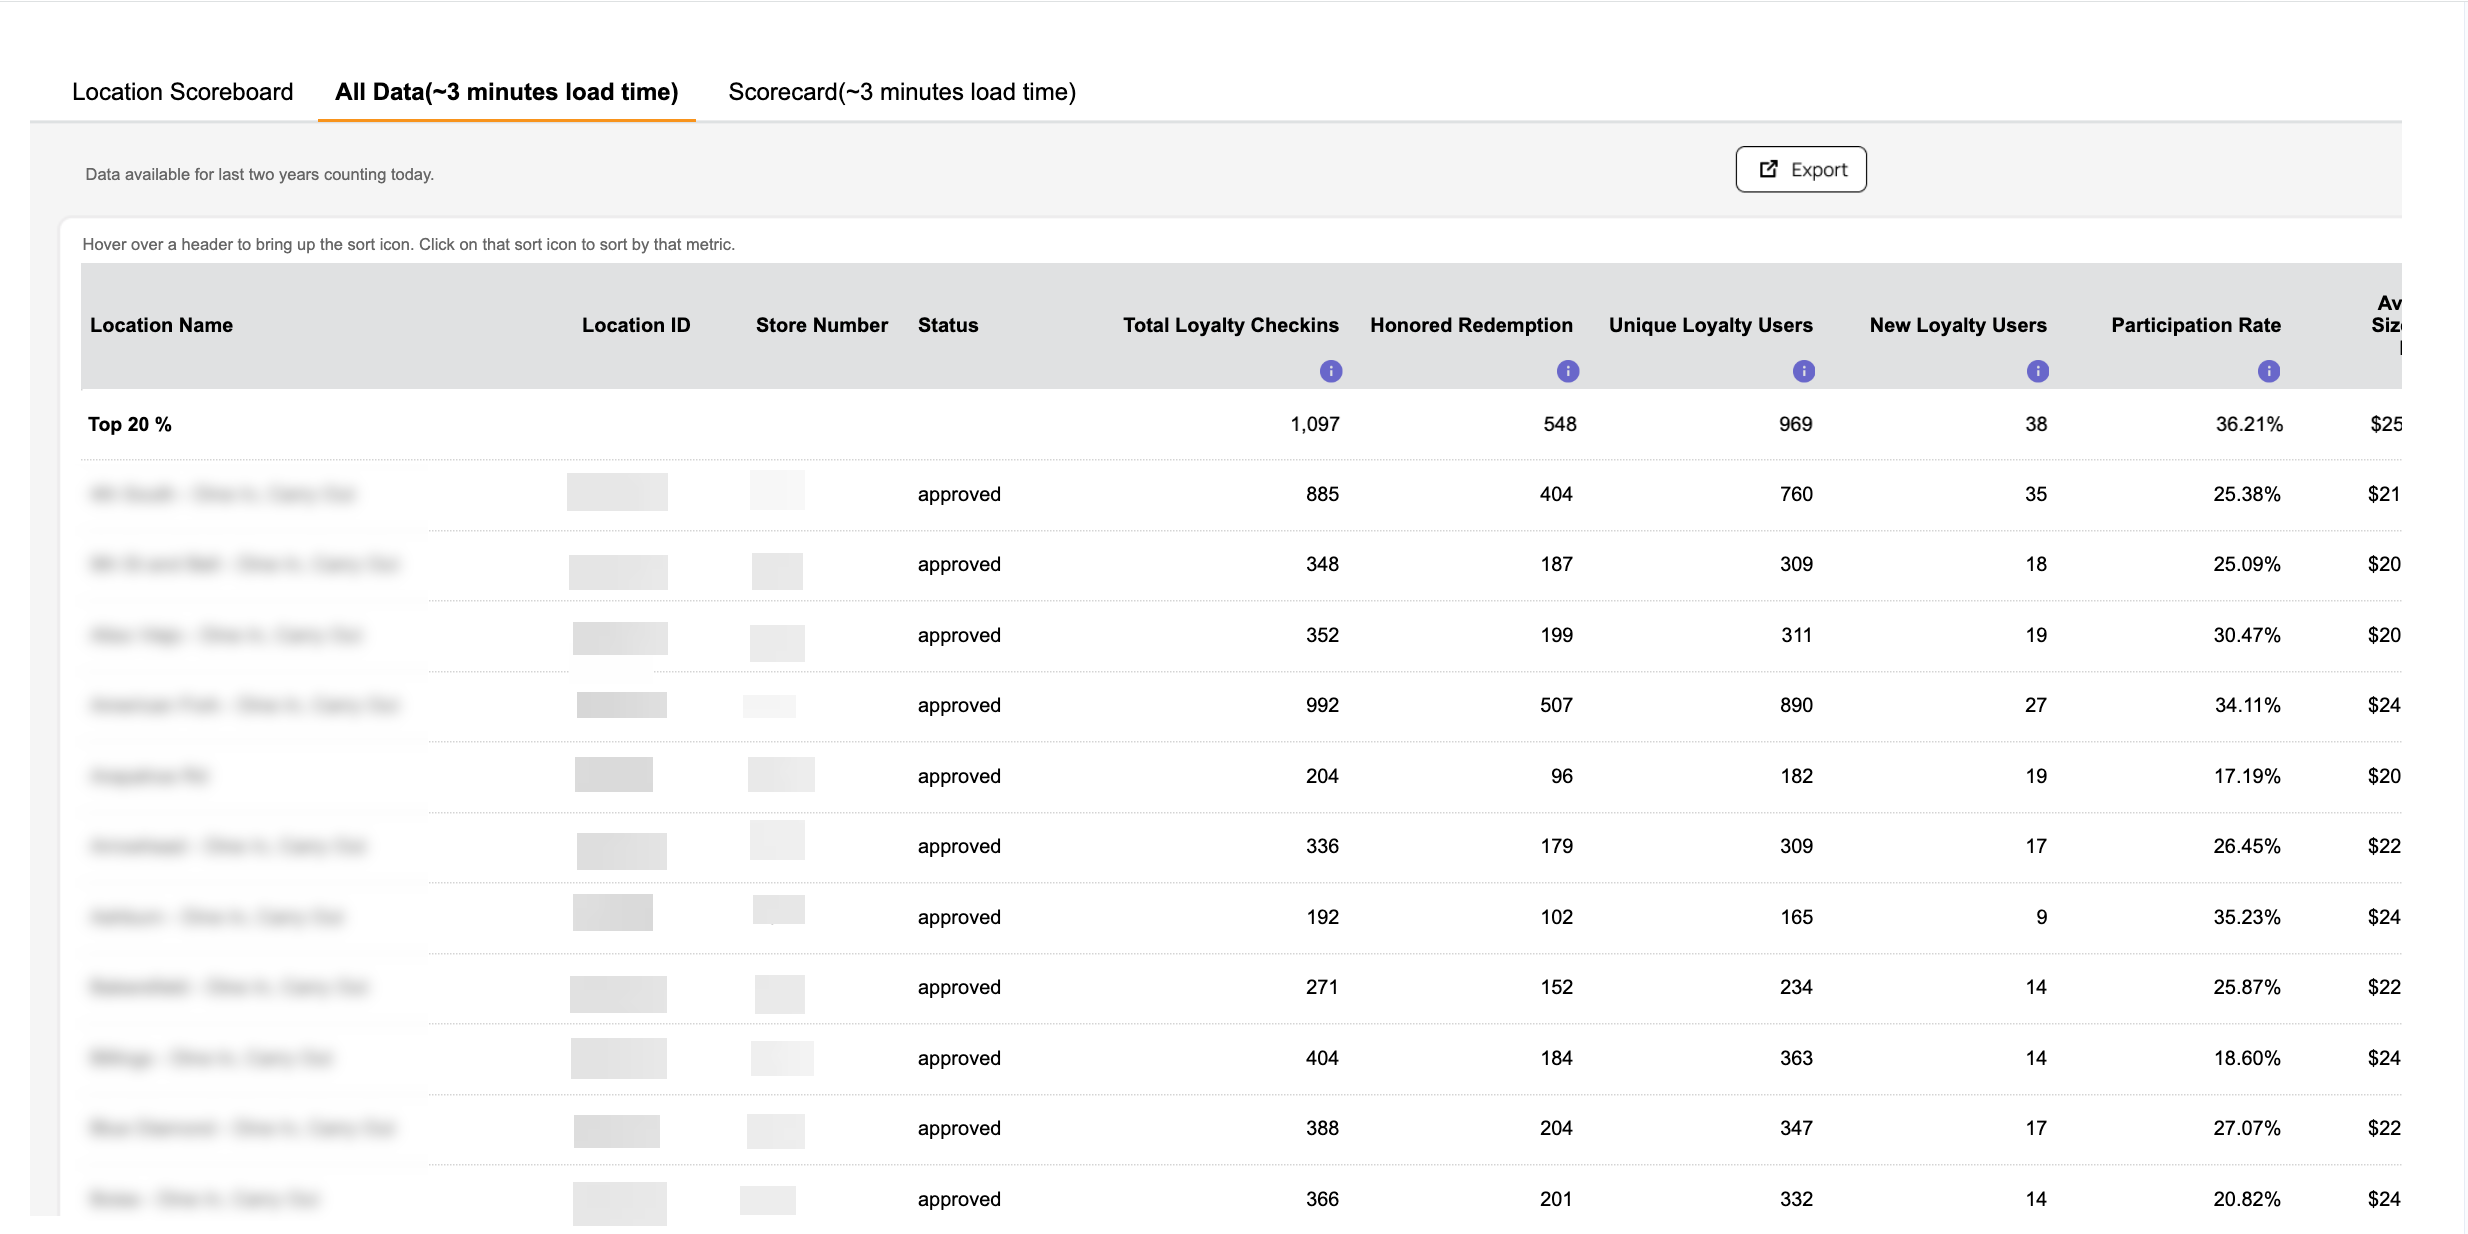
Task: Click info icon under New Loyalty Users
Action: [2037, 371]
